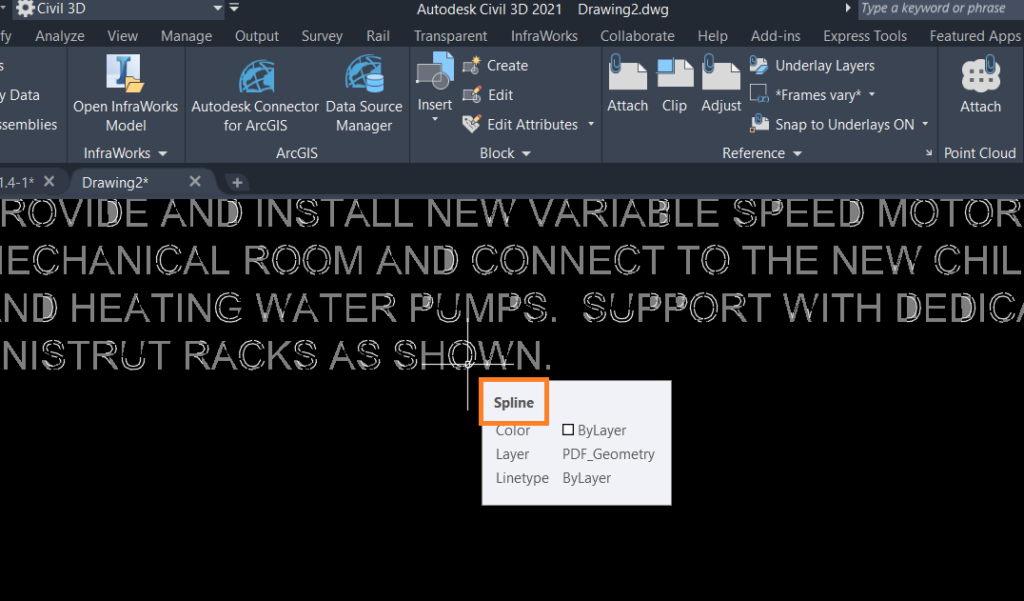The height and width of the screenshot is (601, 1024).
Task: Click Edit Attributes icon
Action: point(472,124)
